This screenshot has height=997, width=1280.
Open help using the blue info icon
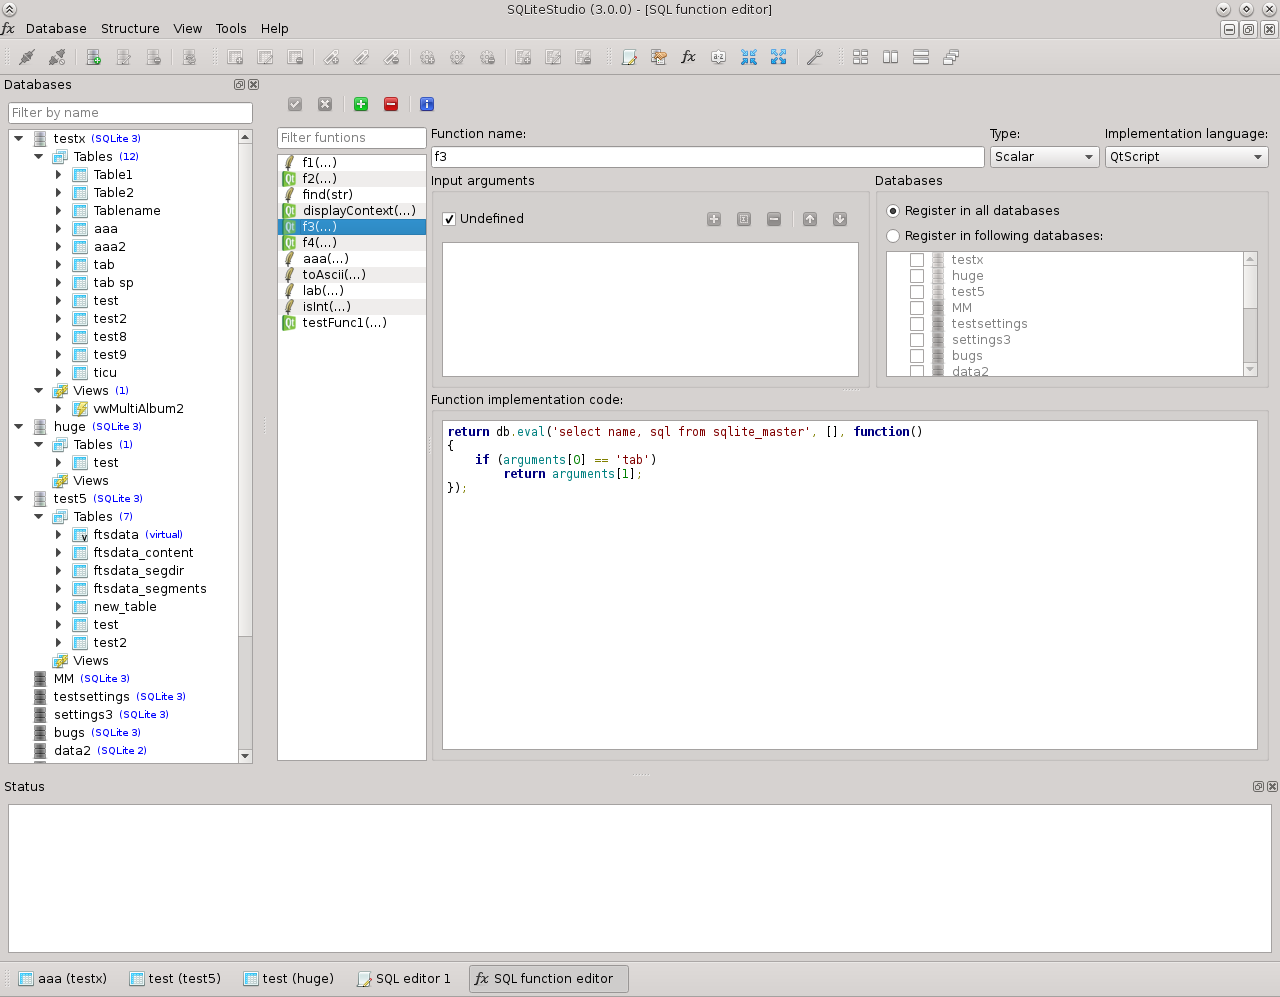pos(427,104)
